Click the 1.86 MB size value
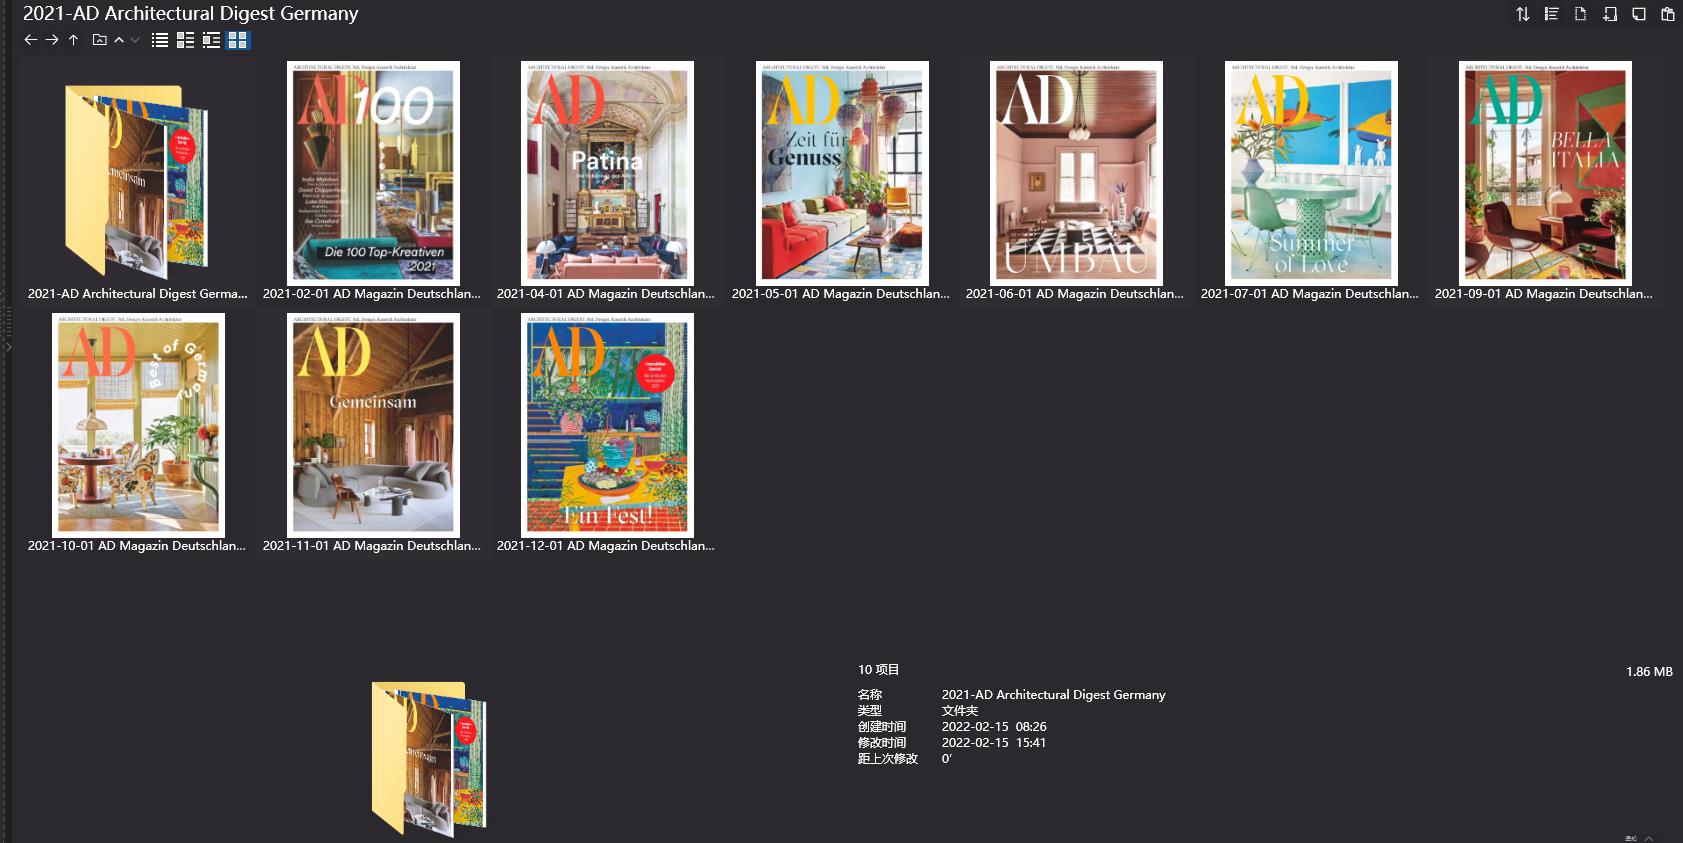 tap(1649, 672)
